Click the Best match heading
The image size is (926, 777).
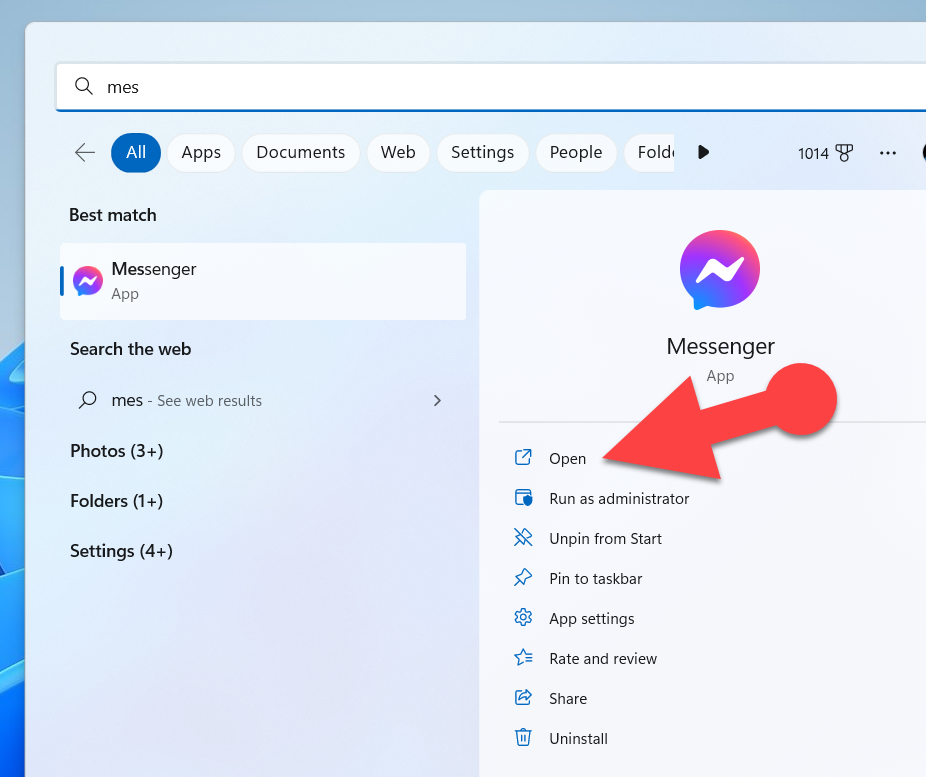tap(113, 215)
